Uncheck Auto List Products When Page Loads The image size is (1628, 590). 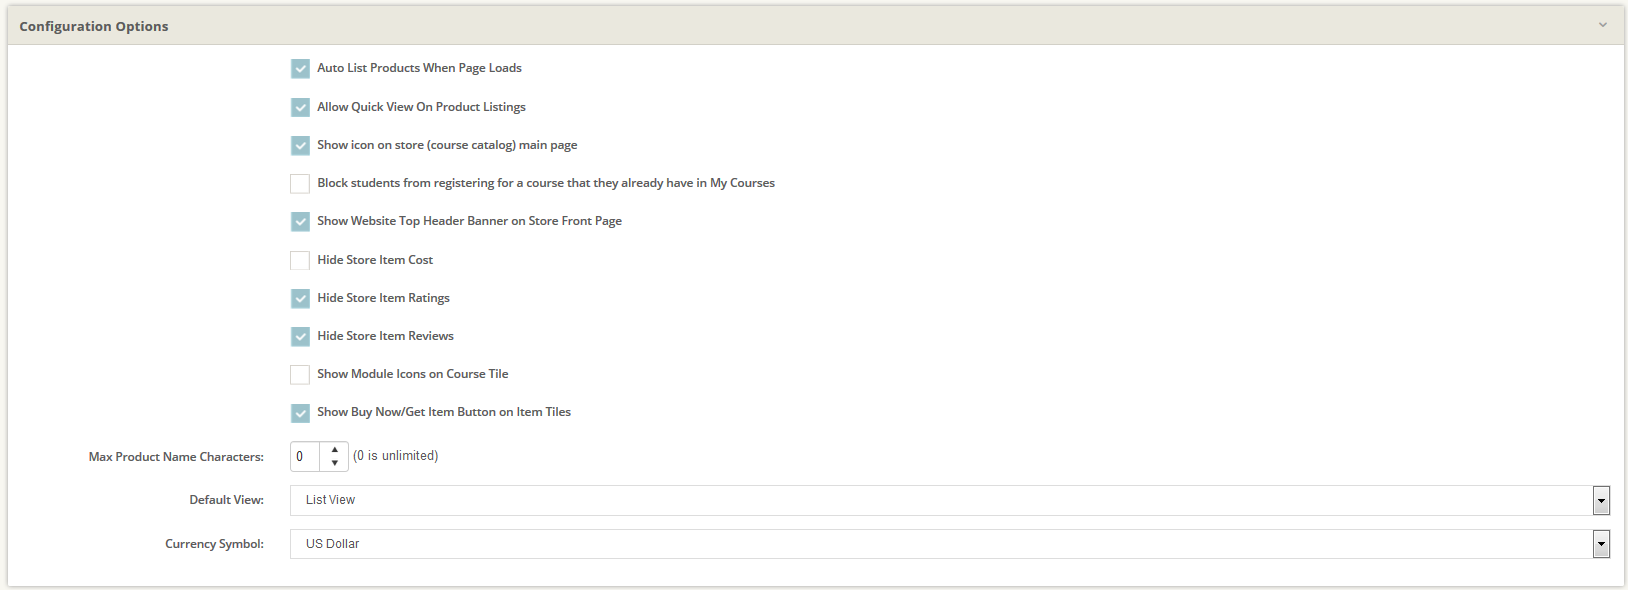300,69
